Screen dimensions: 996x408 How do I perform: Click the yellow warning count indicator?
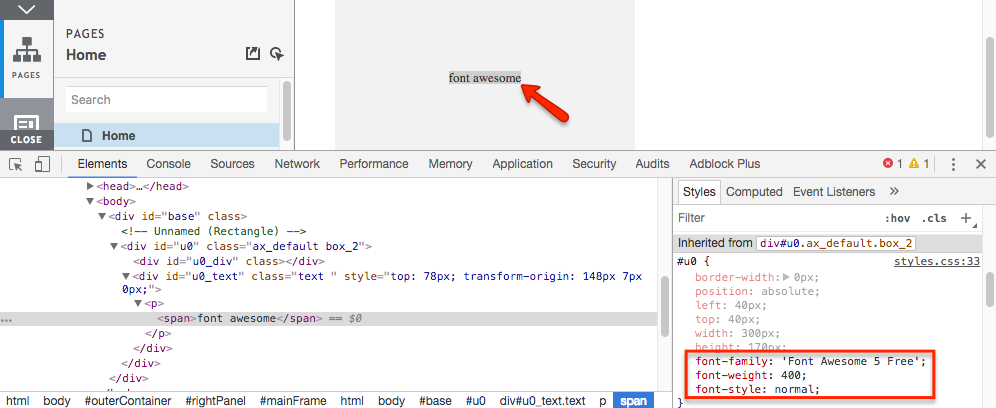920,164
